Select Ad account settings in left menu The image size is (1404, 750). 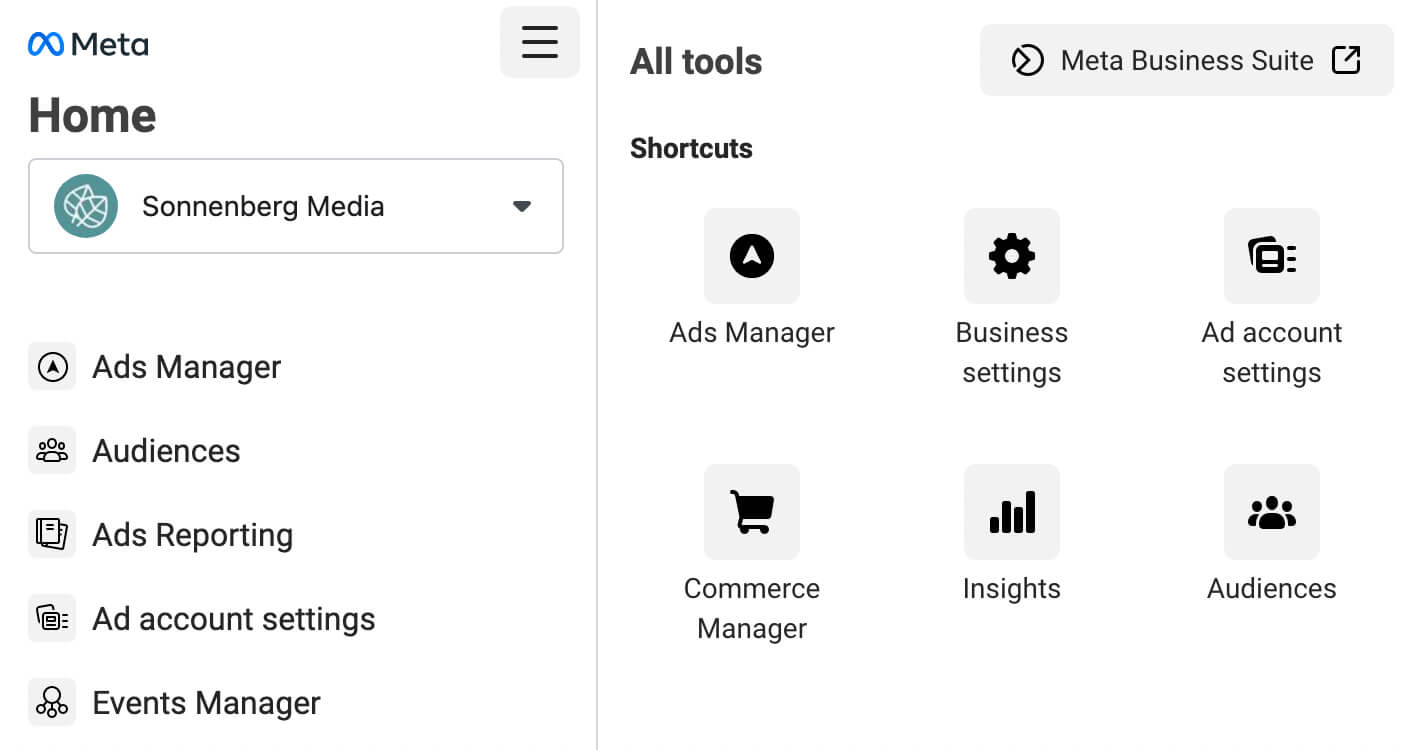[233, 619]
